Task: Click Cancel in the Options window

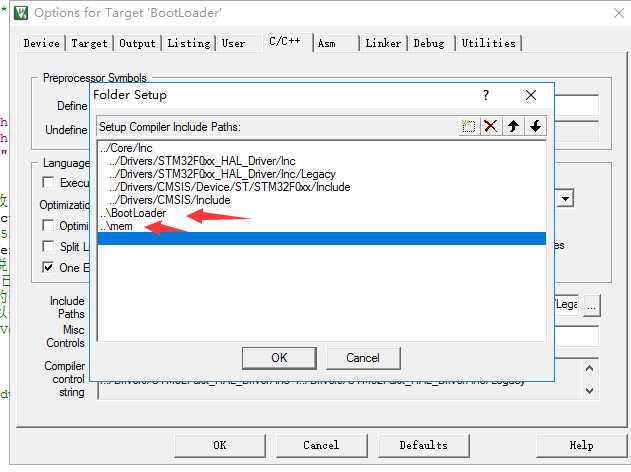Action: coord(321,445)
